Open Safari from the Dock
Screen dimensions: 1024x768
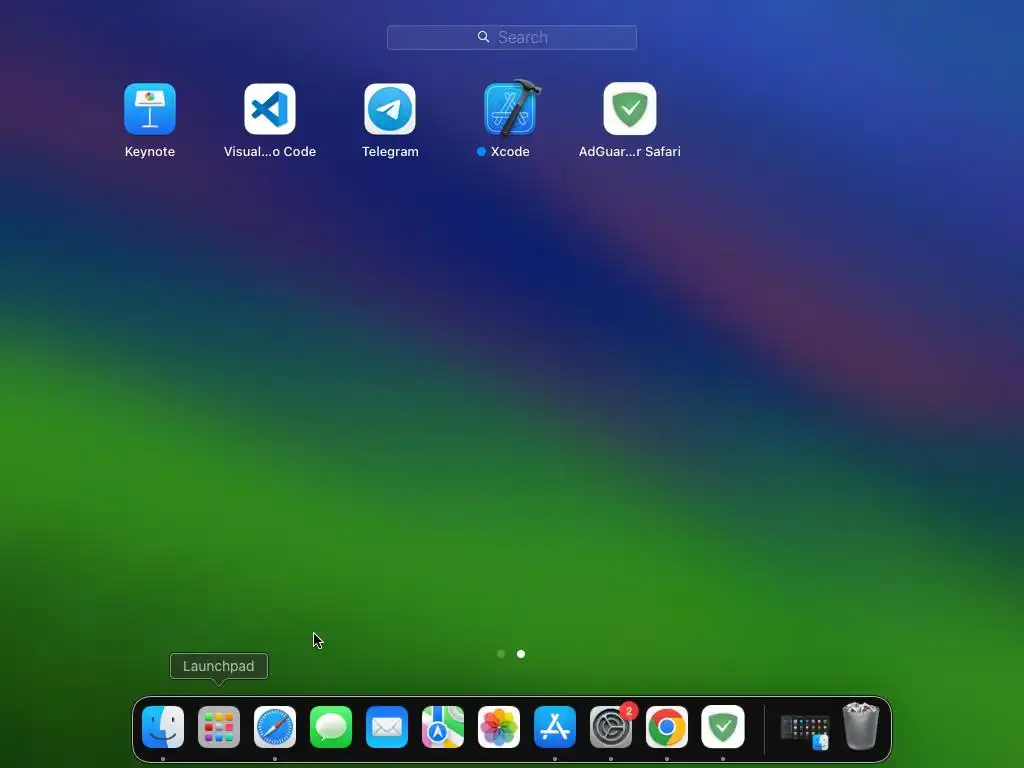click(275, 727)
